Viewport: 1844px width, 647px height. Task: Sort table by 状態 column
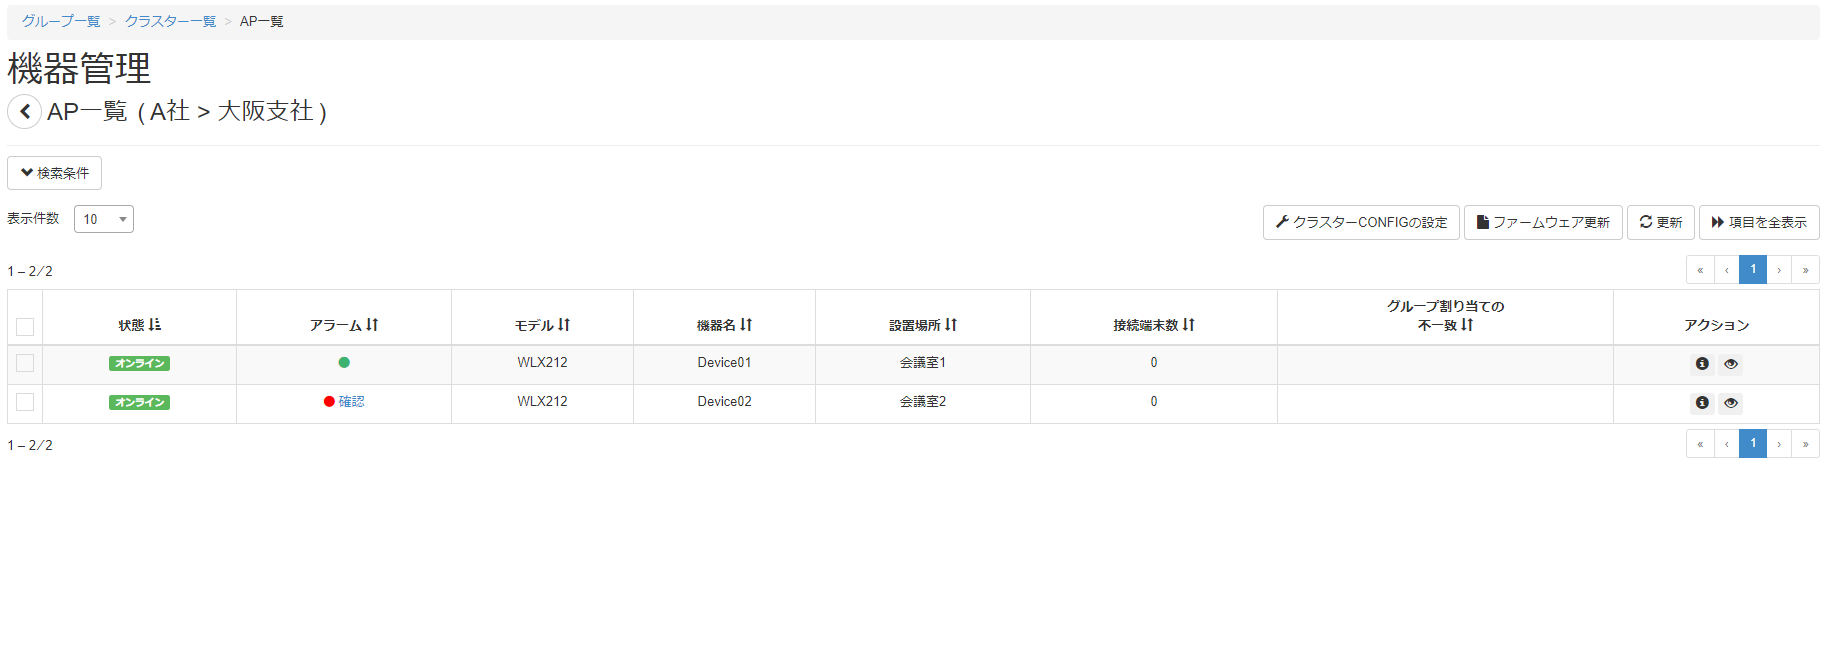[x=139, y=325]
